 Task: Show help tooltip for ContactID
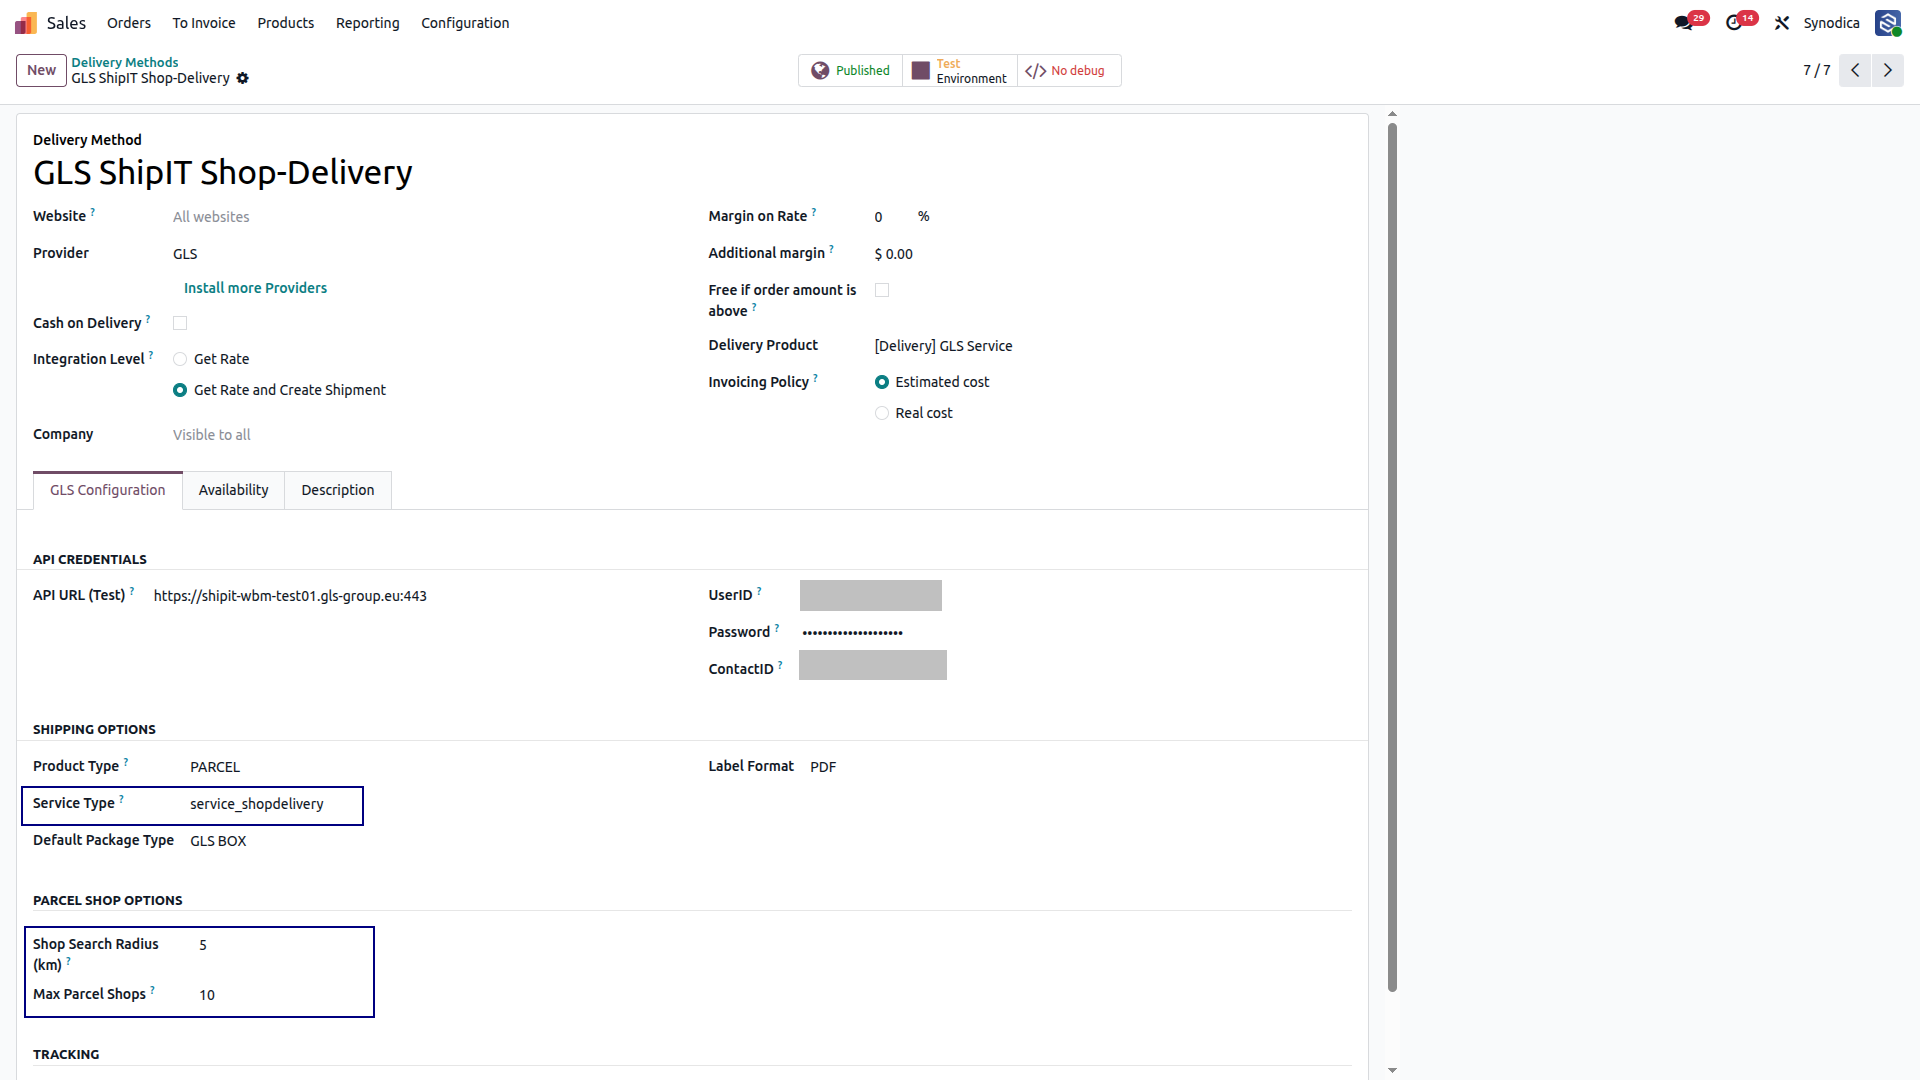point(780,665)
